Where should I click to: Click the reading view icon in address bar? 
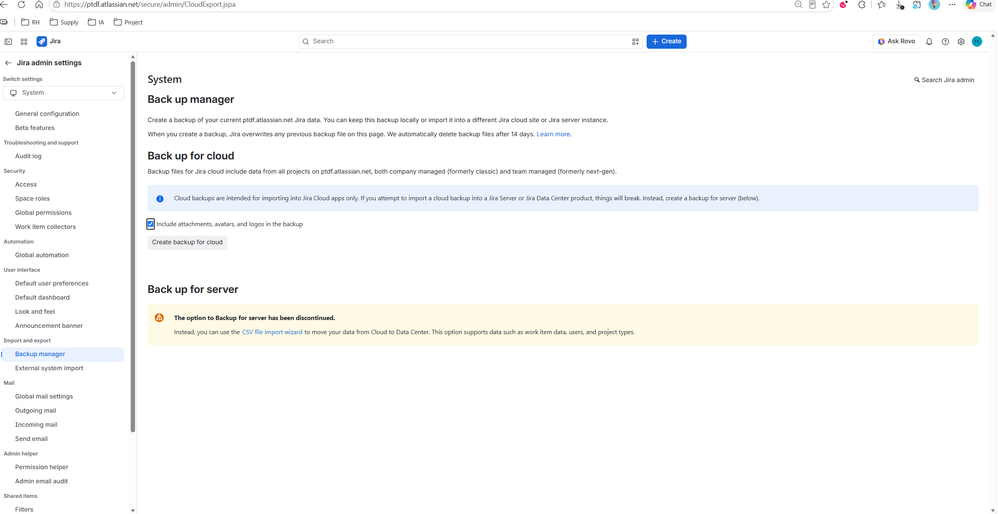click(x=812, y=4)
